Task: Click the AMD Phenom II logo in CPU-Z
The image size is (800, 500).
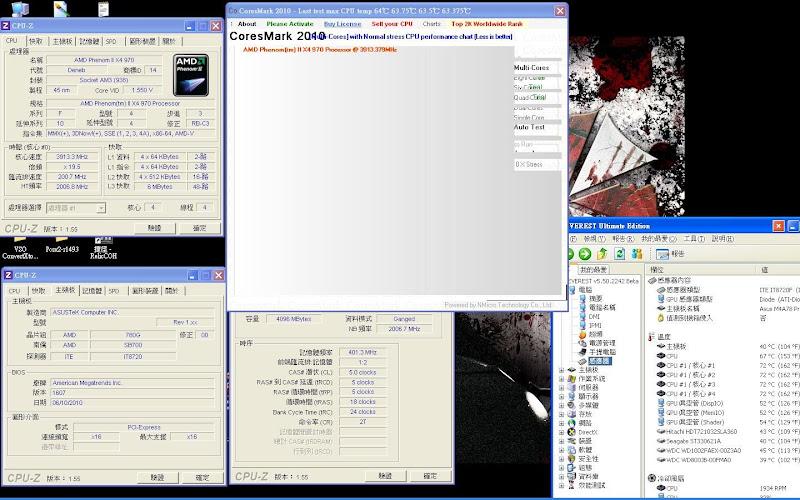Action: [x=191, y=75]
